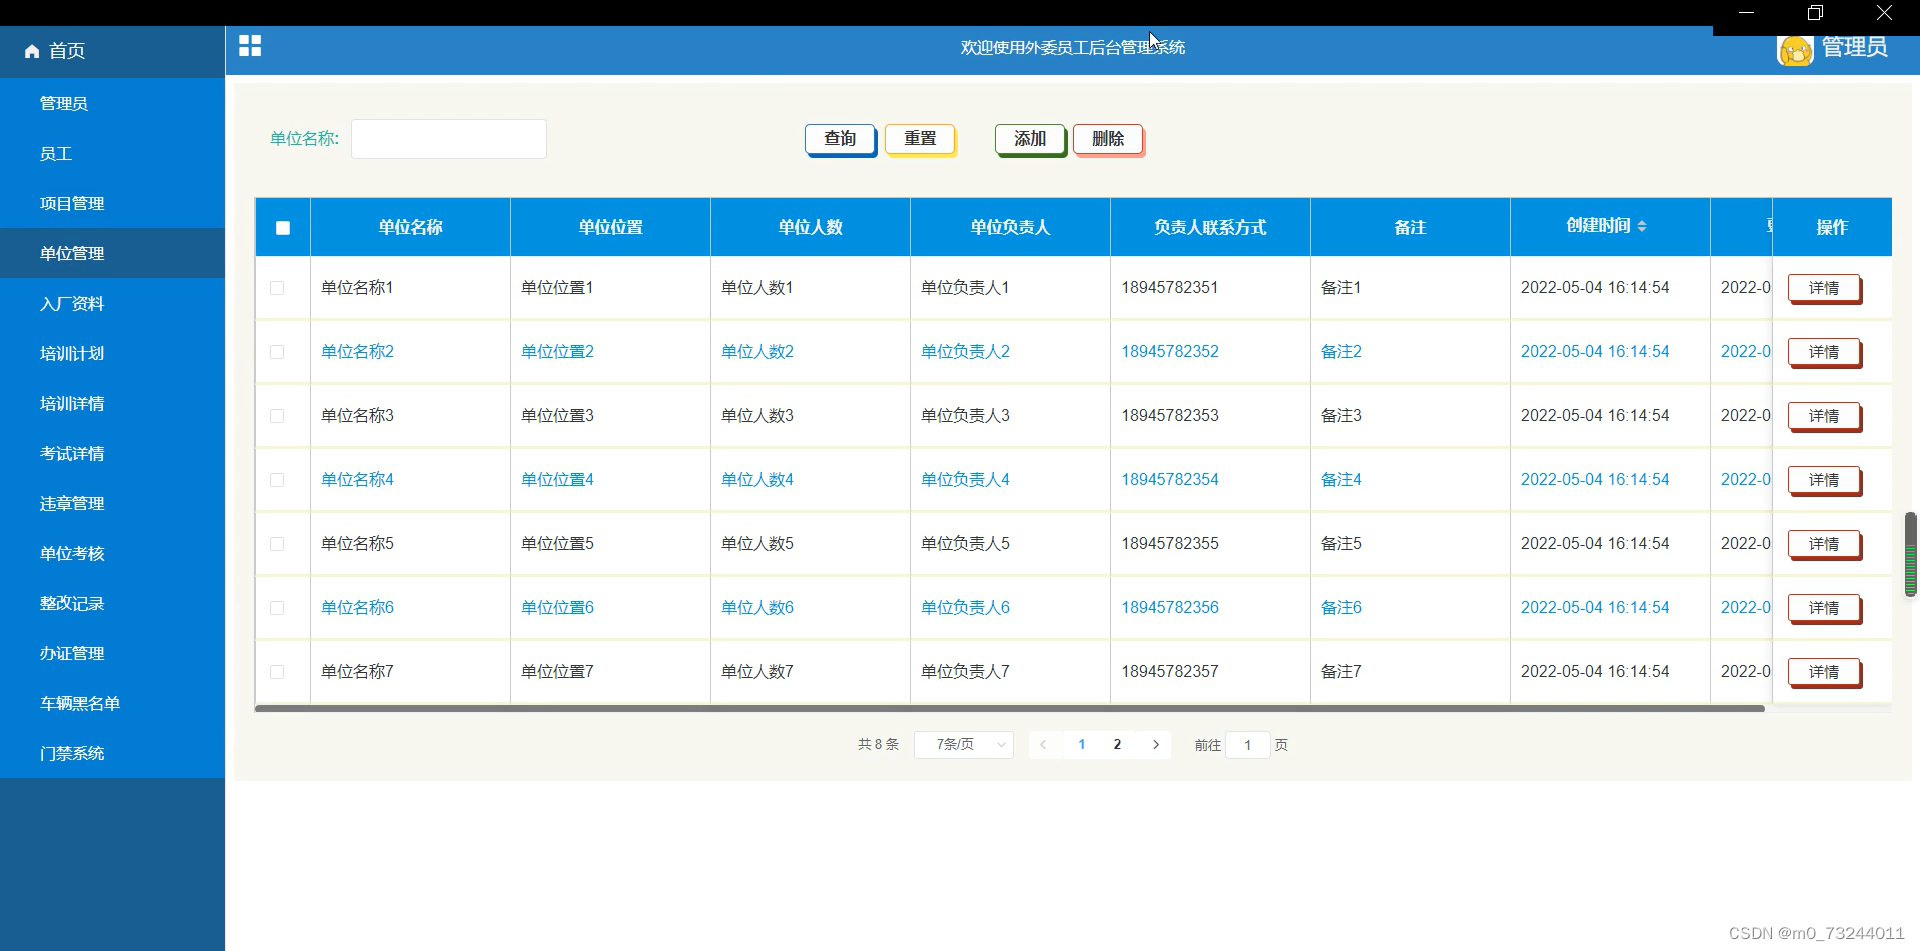
Task: Click the 查询 search button
Action: (x=840, y=139)
